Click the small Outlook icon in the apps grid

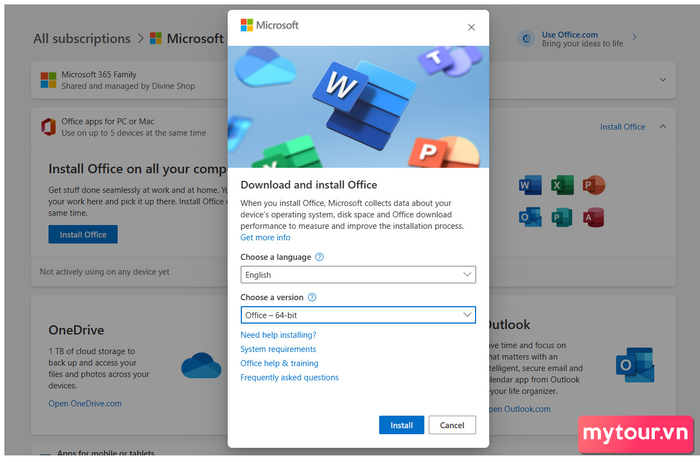click(530, 217)
